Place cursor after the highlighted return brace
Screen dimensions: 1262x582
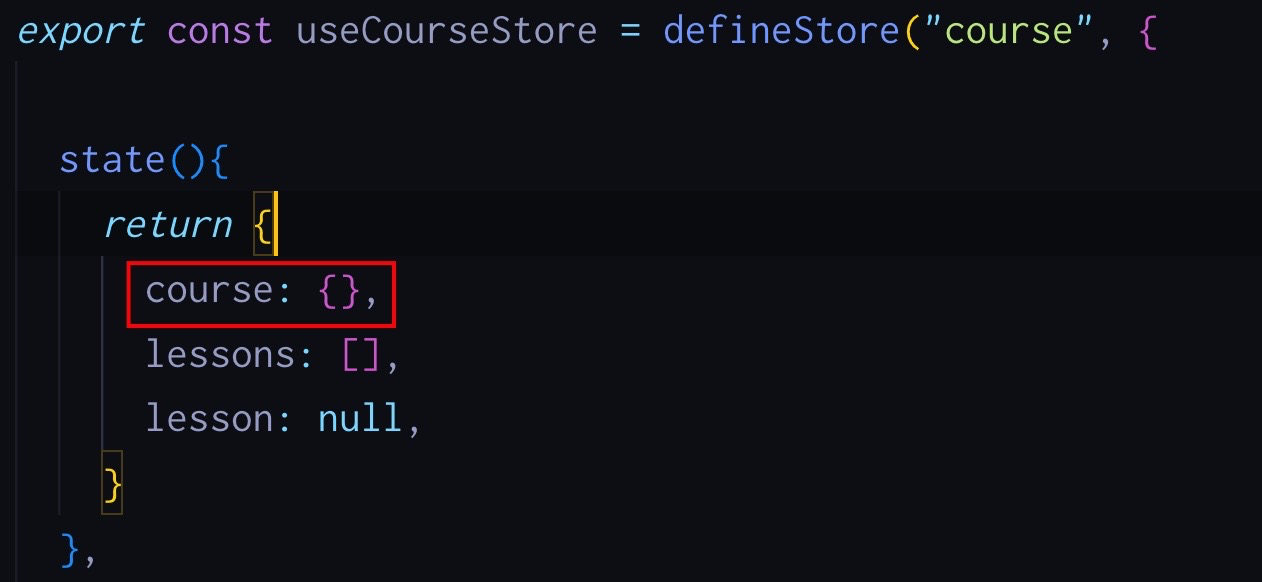click(x=275, y=224)
